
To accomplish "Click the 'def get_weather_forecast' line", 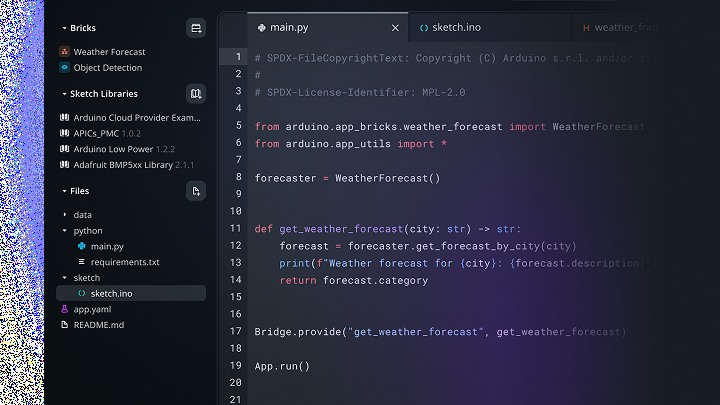I will 388,229.
